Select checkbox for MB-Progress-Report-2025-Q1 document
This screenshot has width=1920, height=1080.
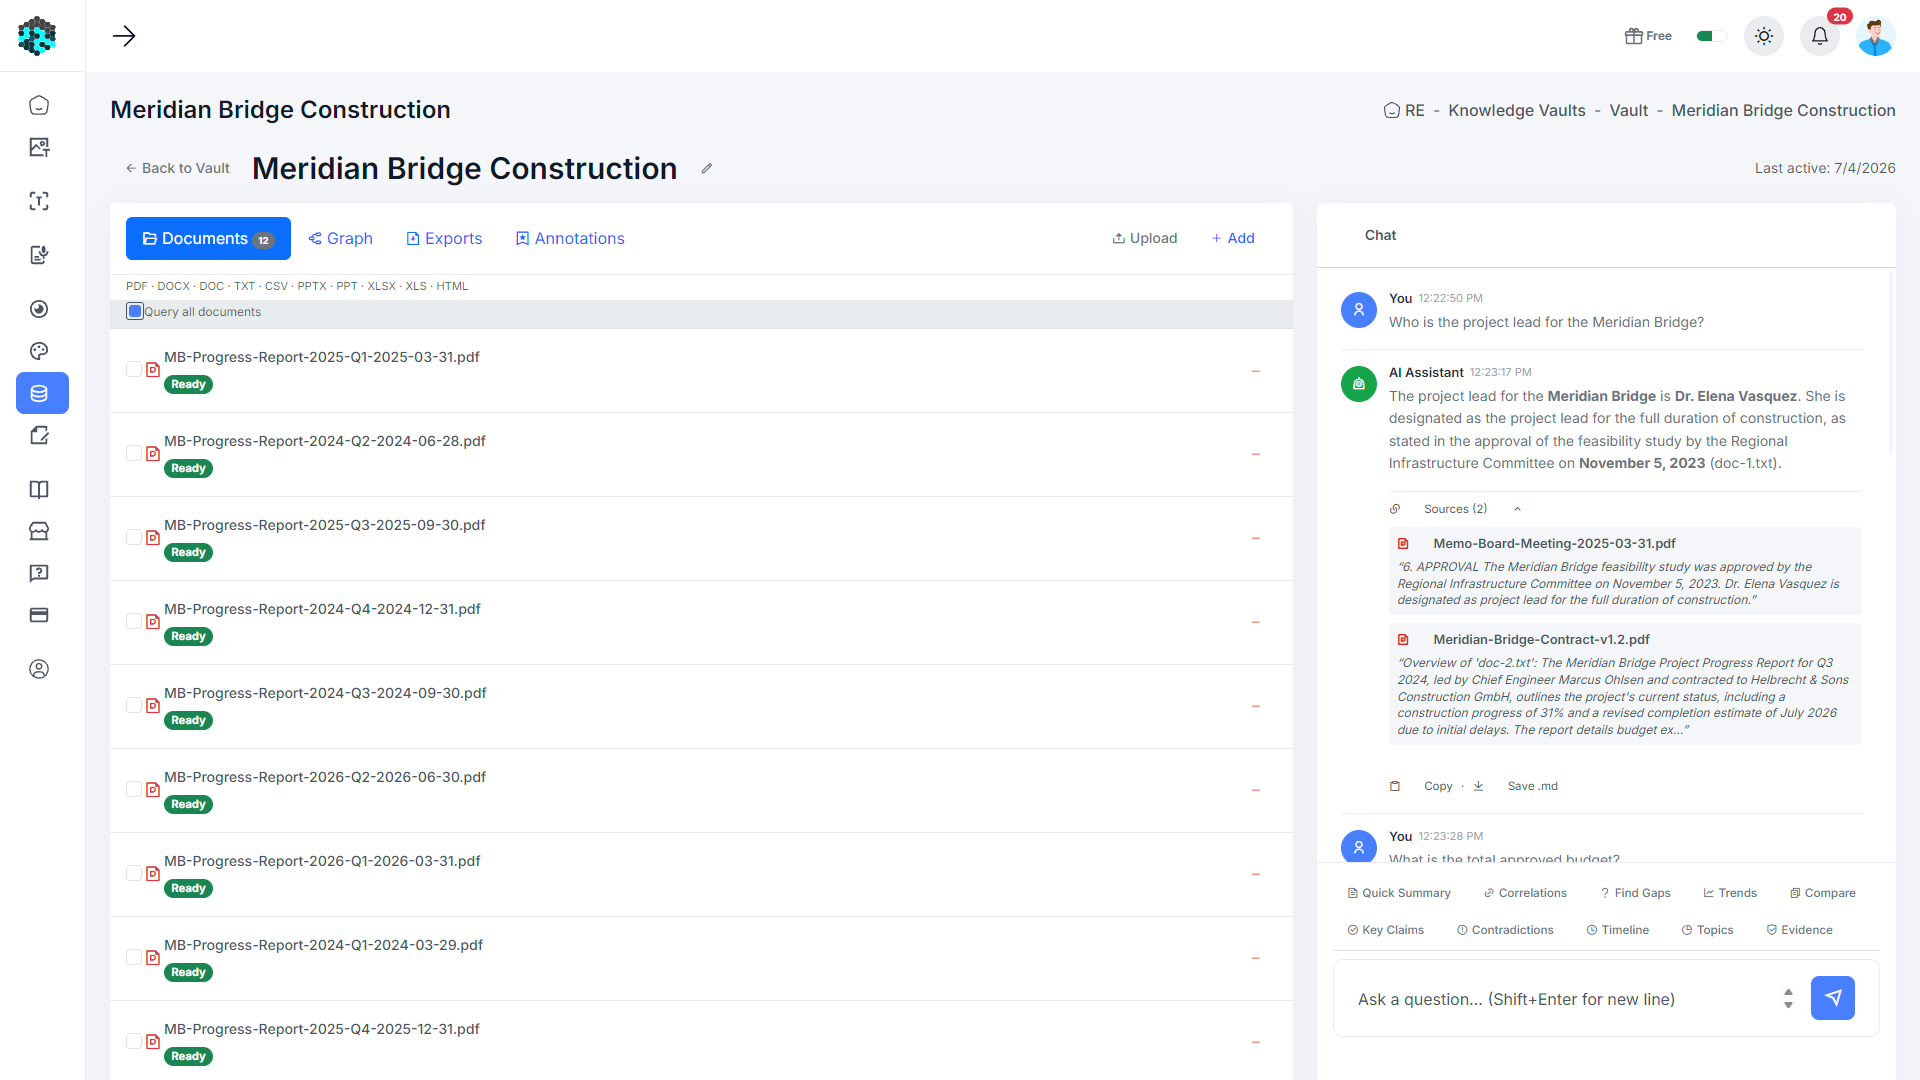point(134,369)
